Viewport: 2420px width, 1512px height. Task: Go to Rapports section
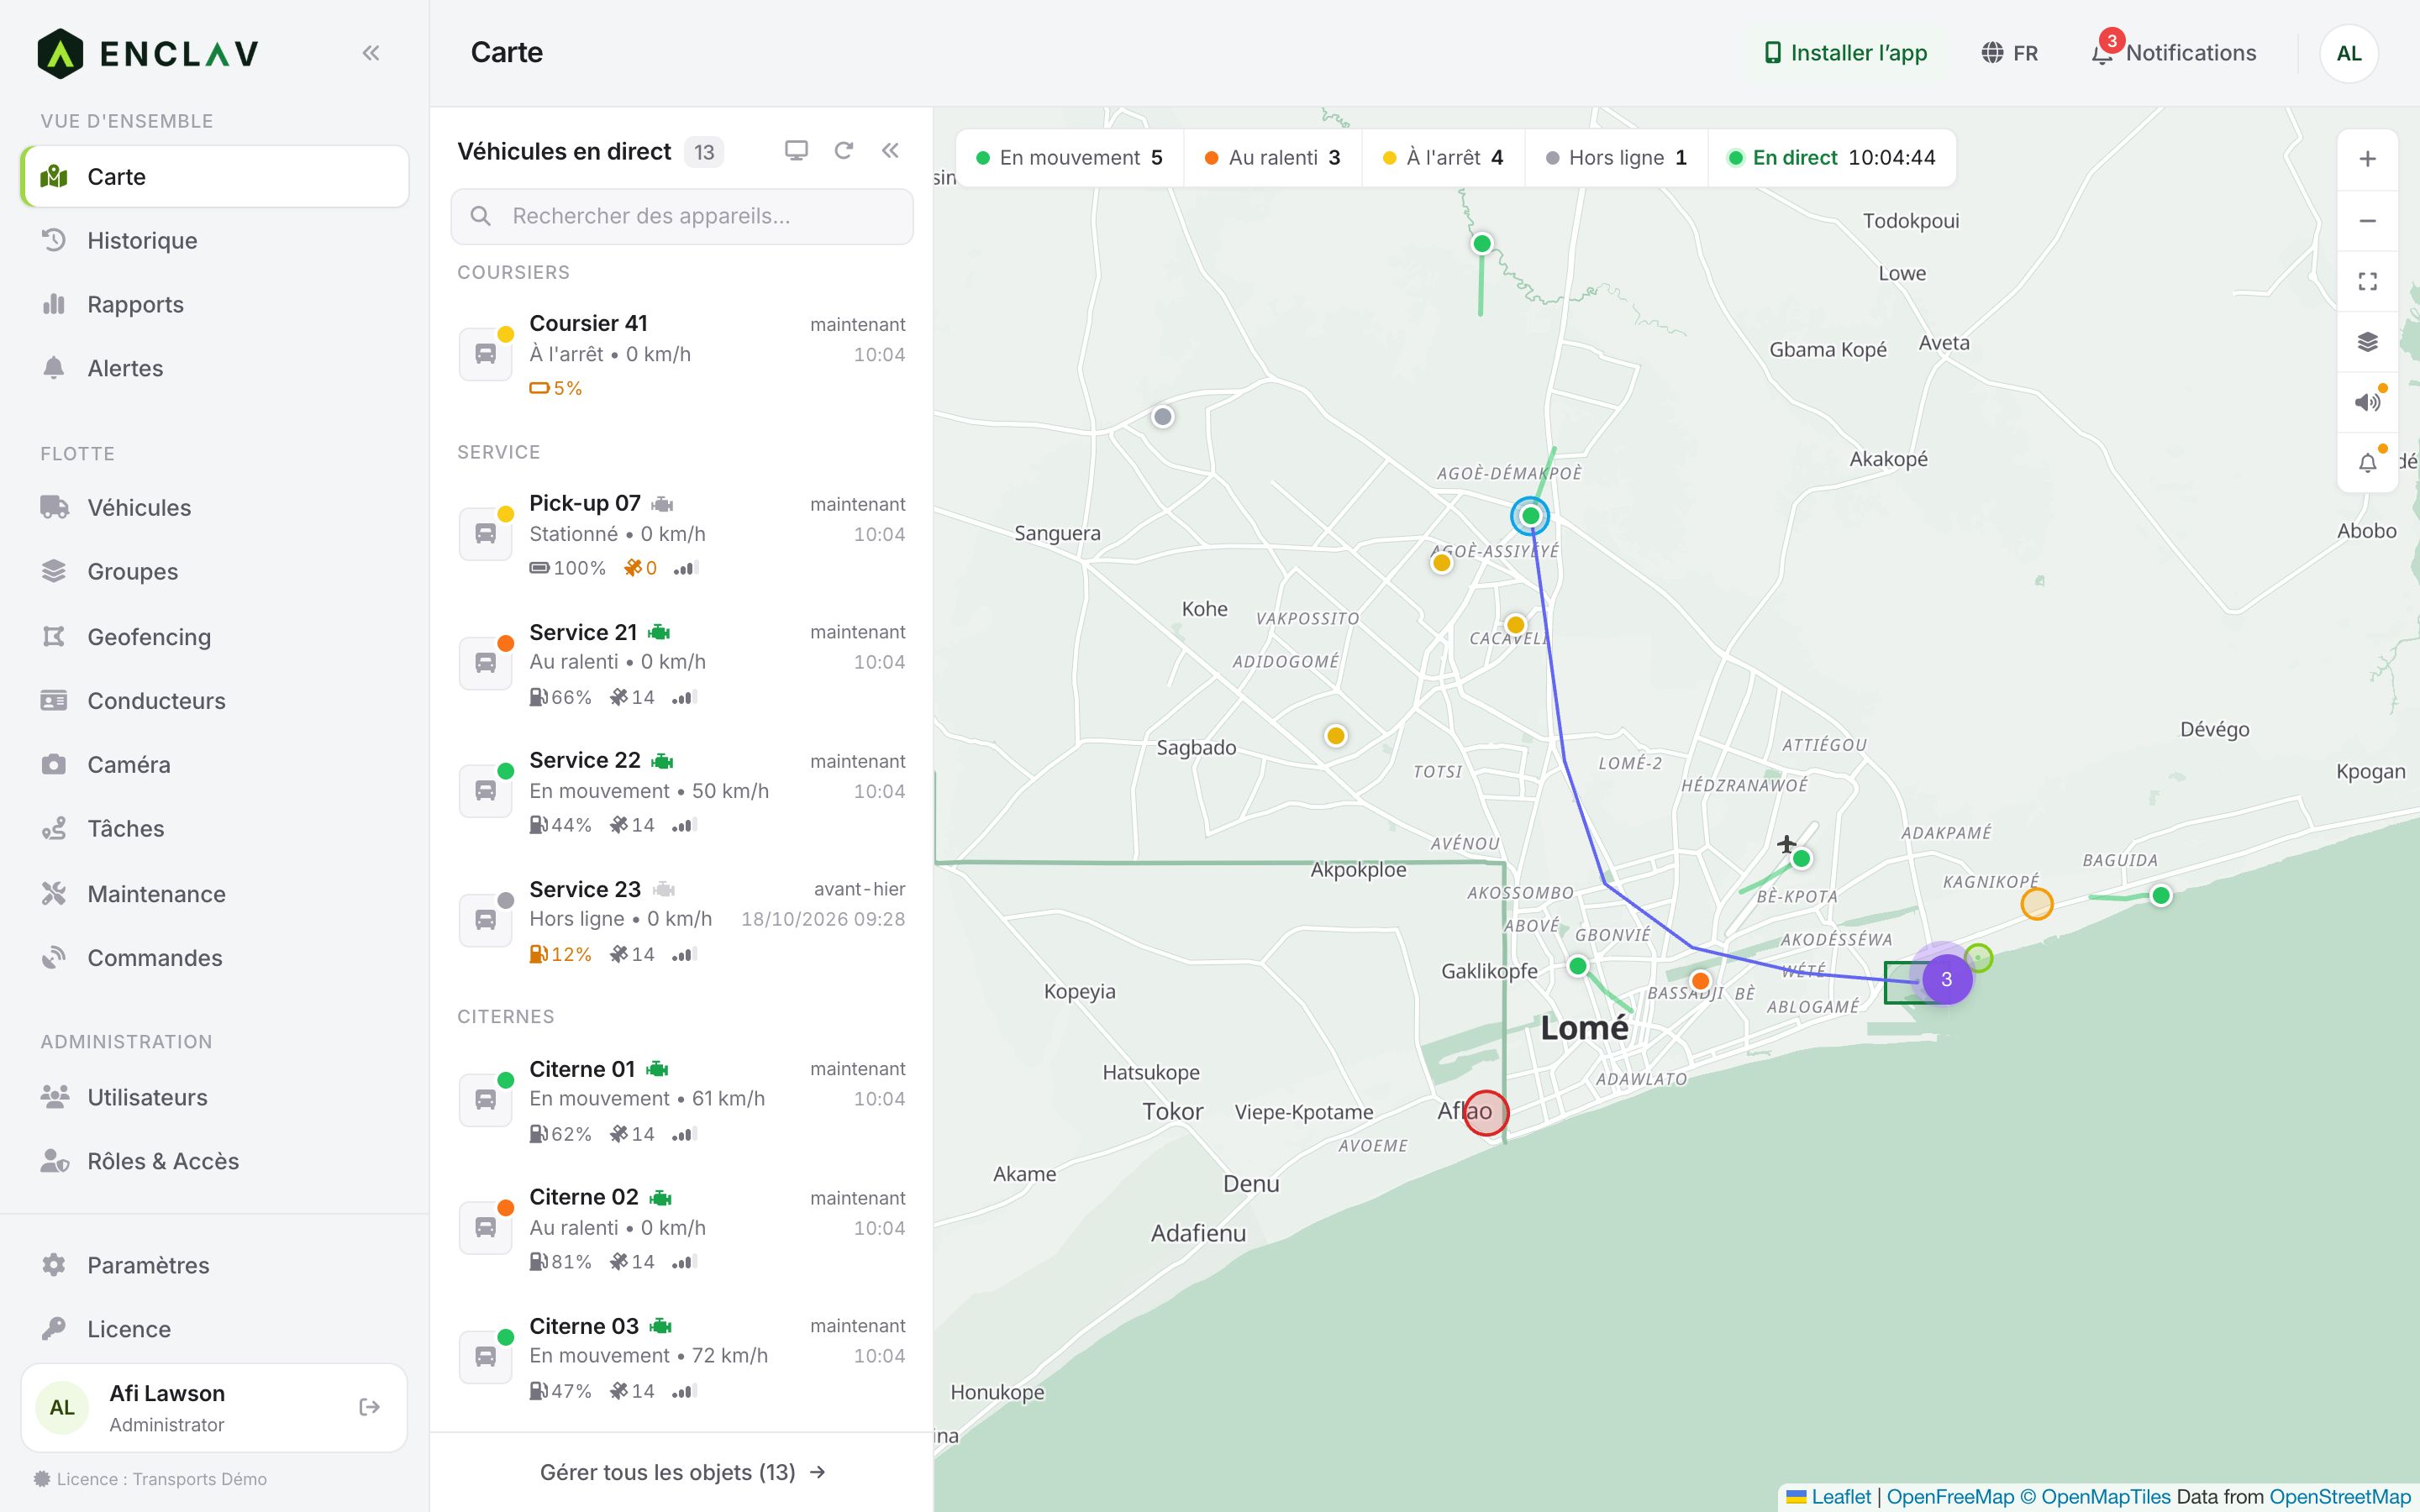tap(214, 304)
